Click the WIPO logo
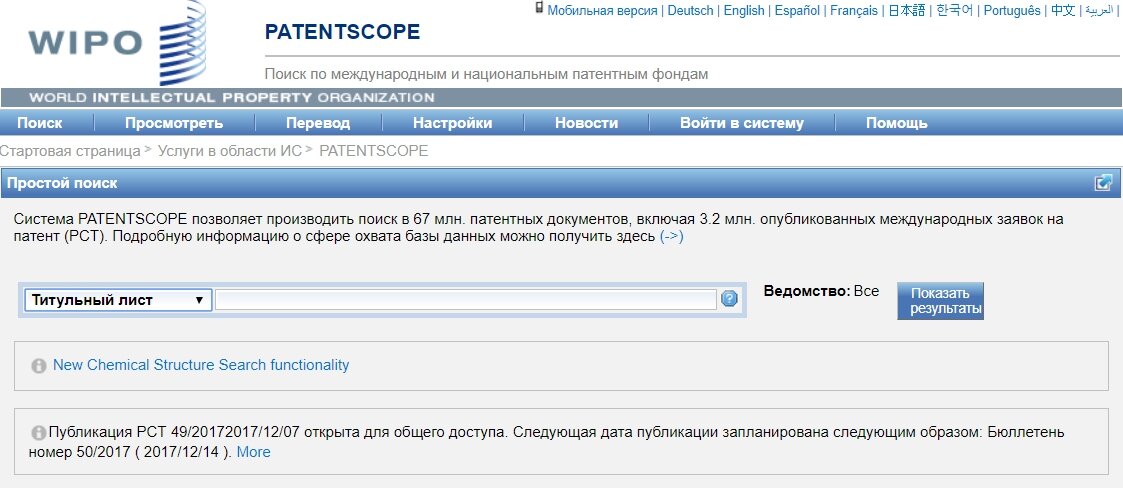1123x488 pixels. pos(117,43)
